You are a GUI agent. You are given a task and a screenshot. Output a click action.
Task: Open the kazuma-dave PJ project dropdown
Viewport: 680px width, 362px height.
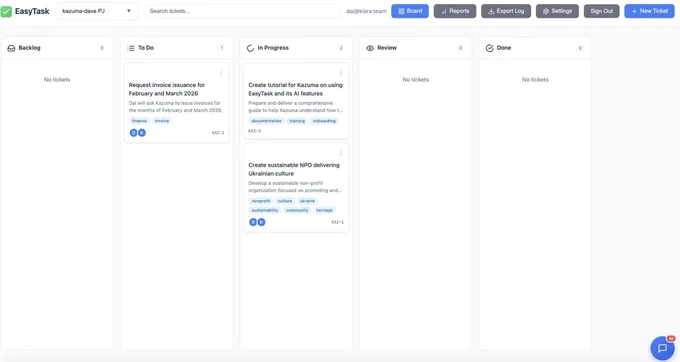[97, 11]
